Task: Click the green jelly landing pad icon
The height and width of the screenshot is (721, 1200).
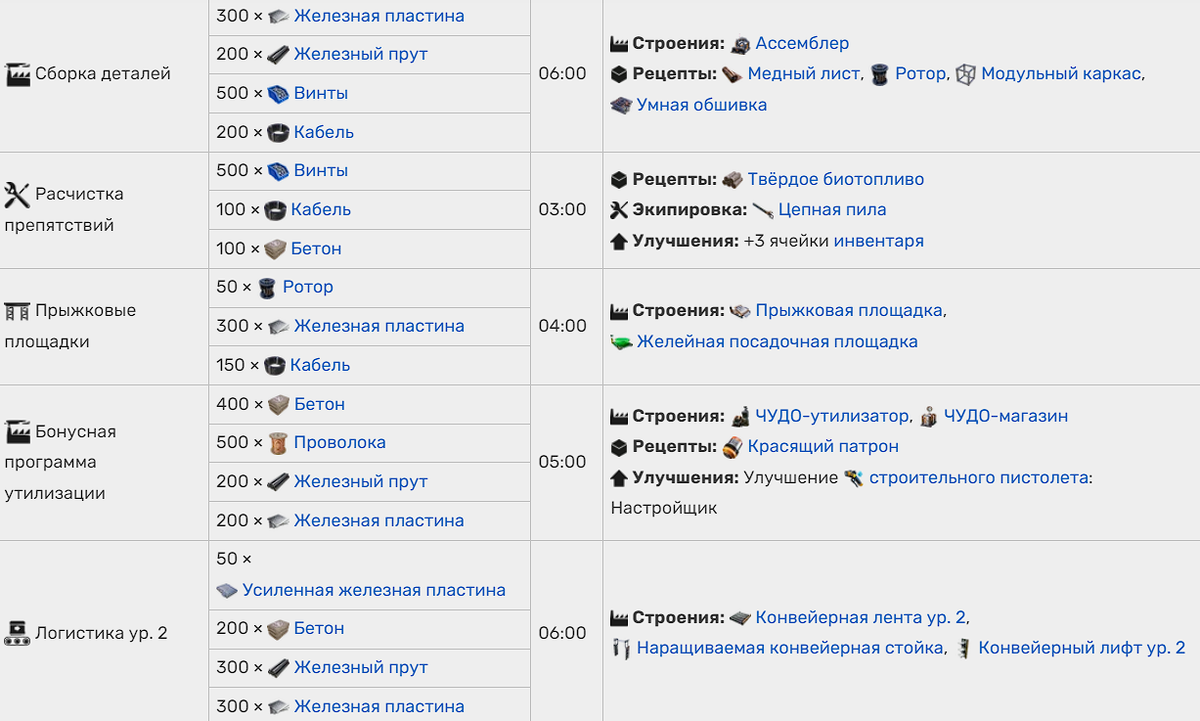Action: tap(621, 342)
